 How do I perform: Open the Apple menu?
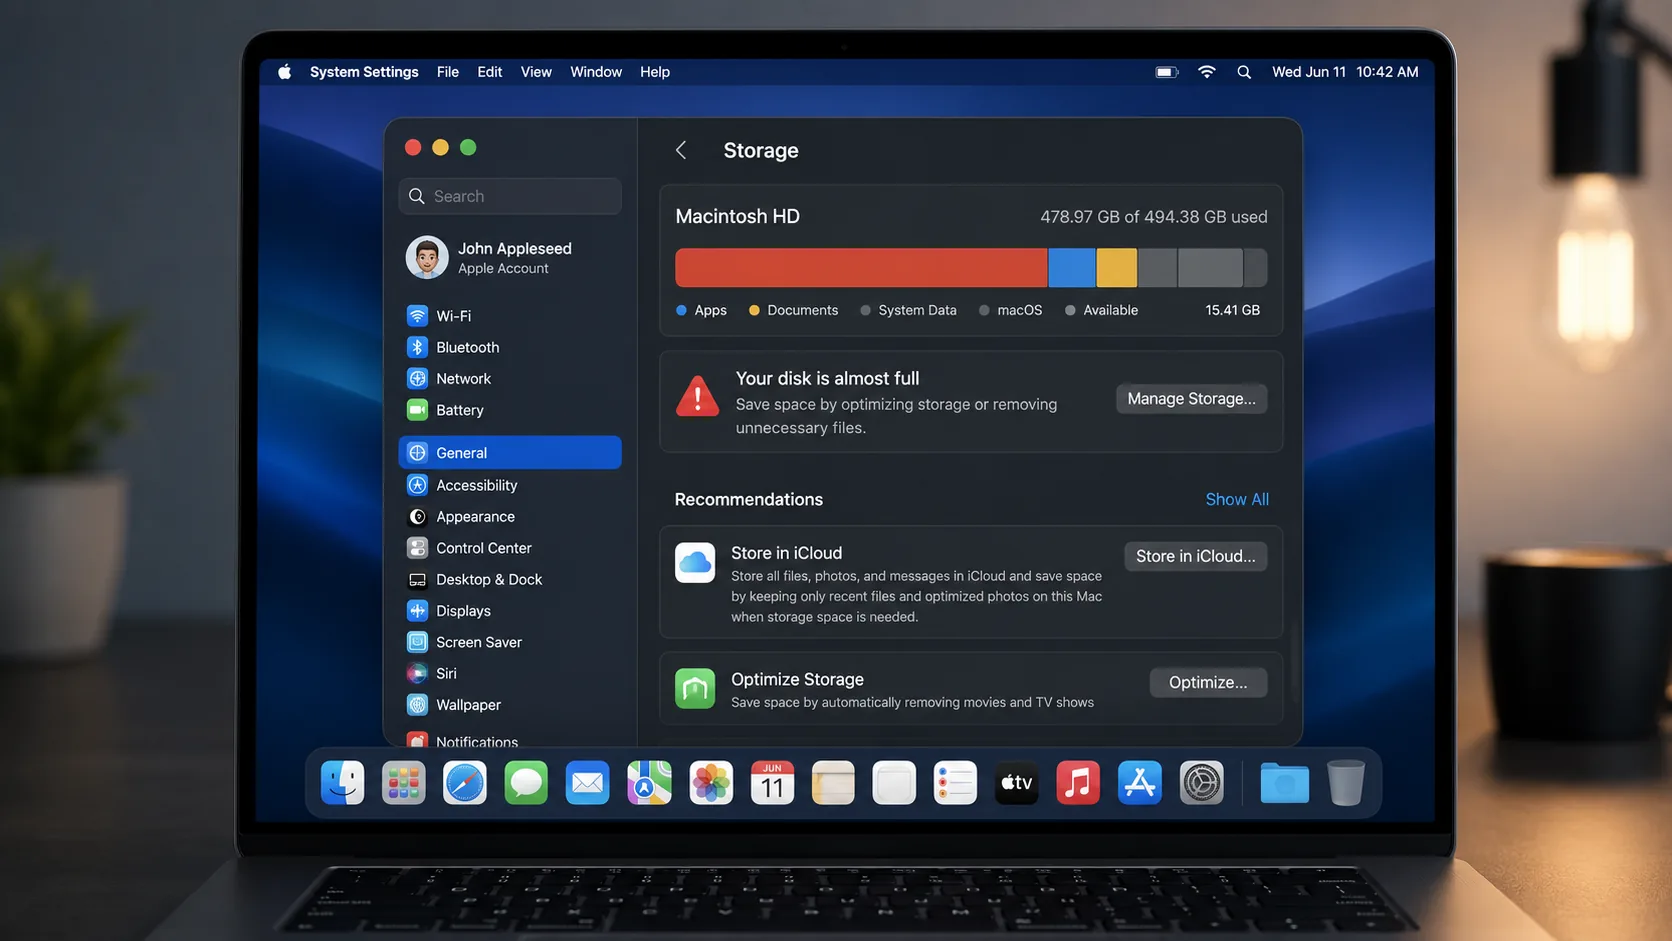[x=284, y=72]
